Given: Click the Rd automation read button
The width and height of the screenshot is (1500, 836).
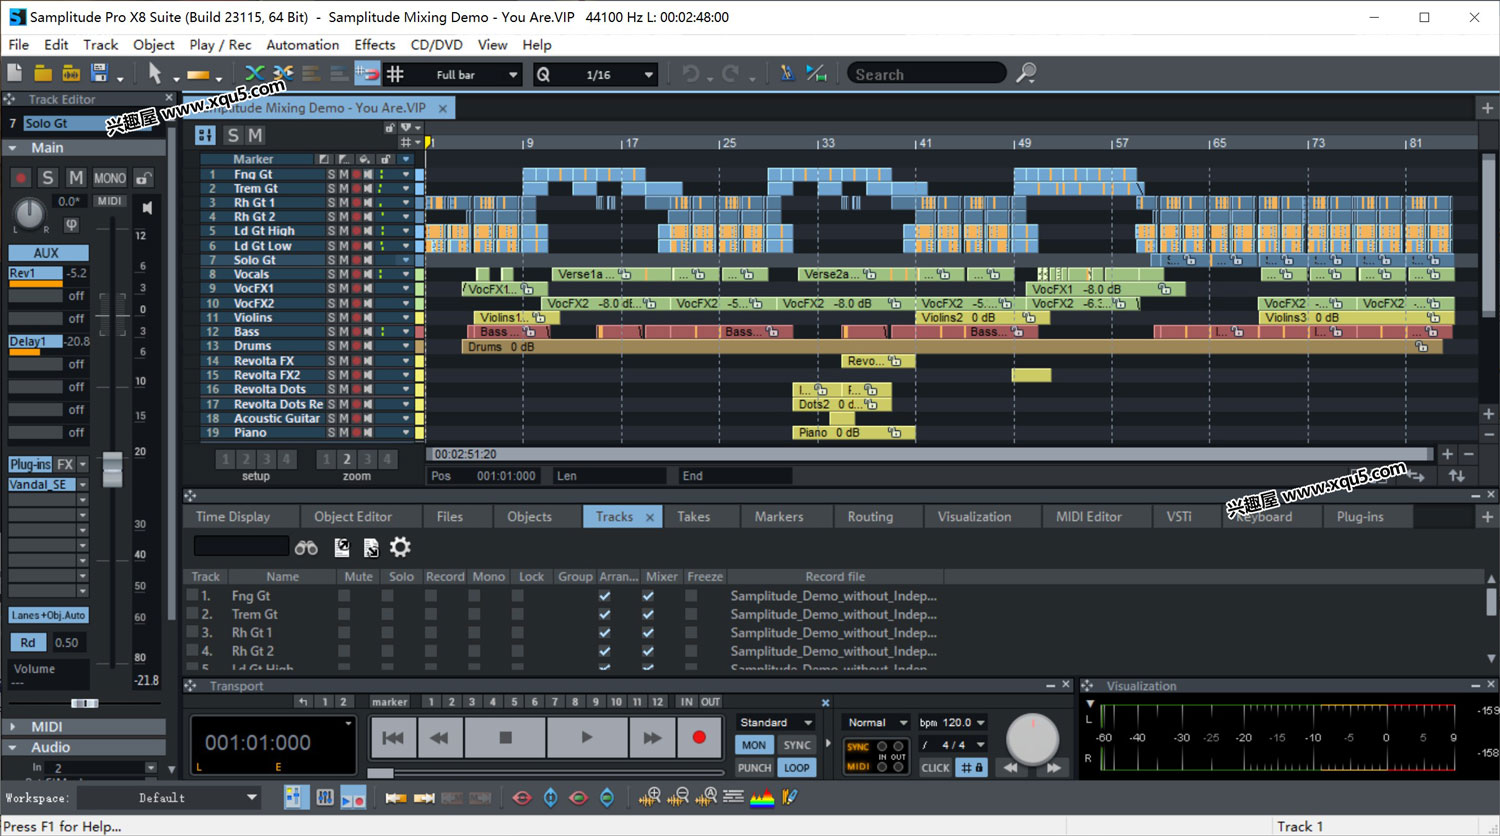Looking at the screenshot, I should pos(27,643).
